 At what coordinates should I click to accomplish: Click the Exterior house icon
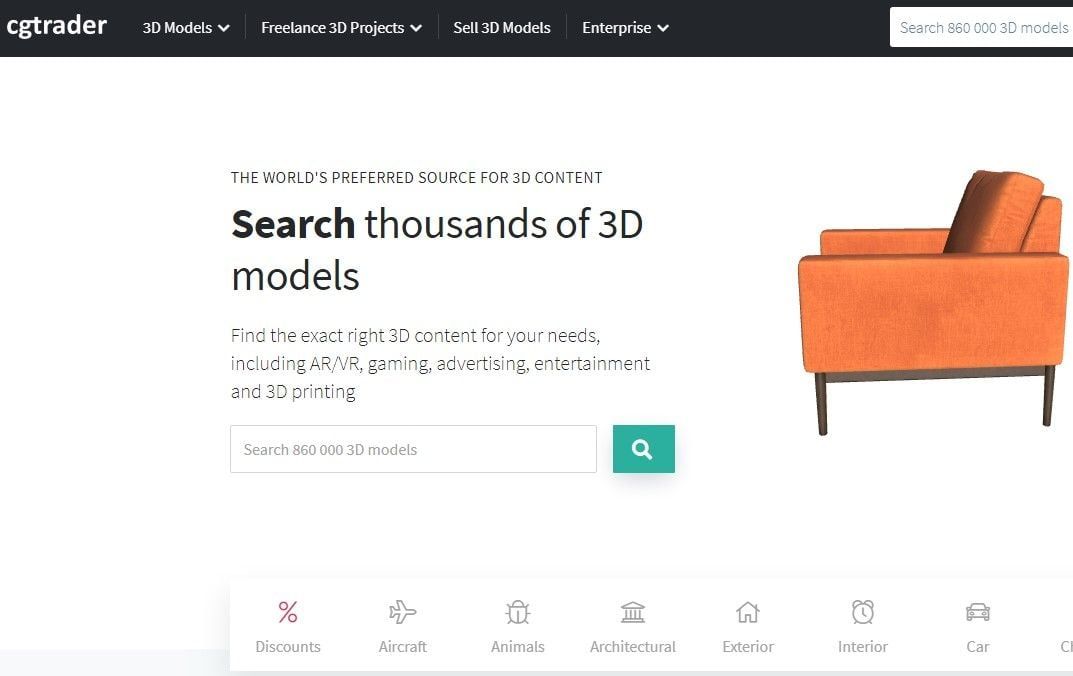(748, 612)
